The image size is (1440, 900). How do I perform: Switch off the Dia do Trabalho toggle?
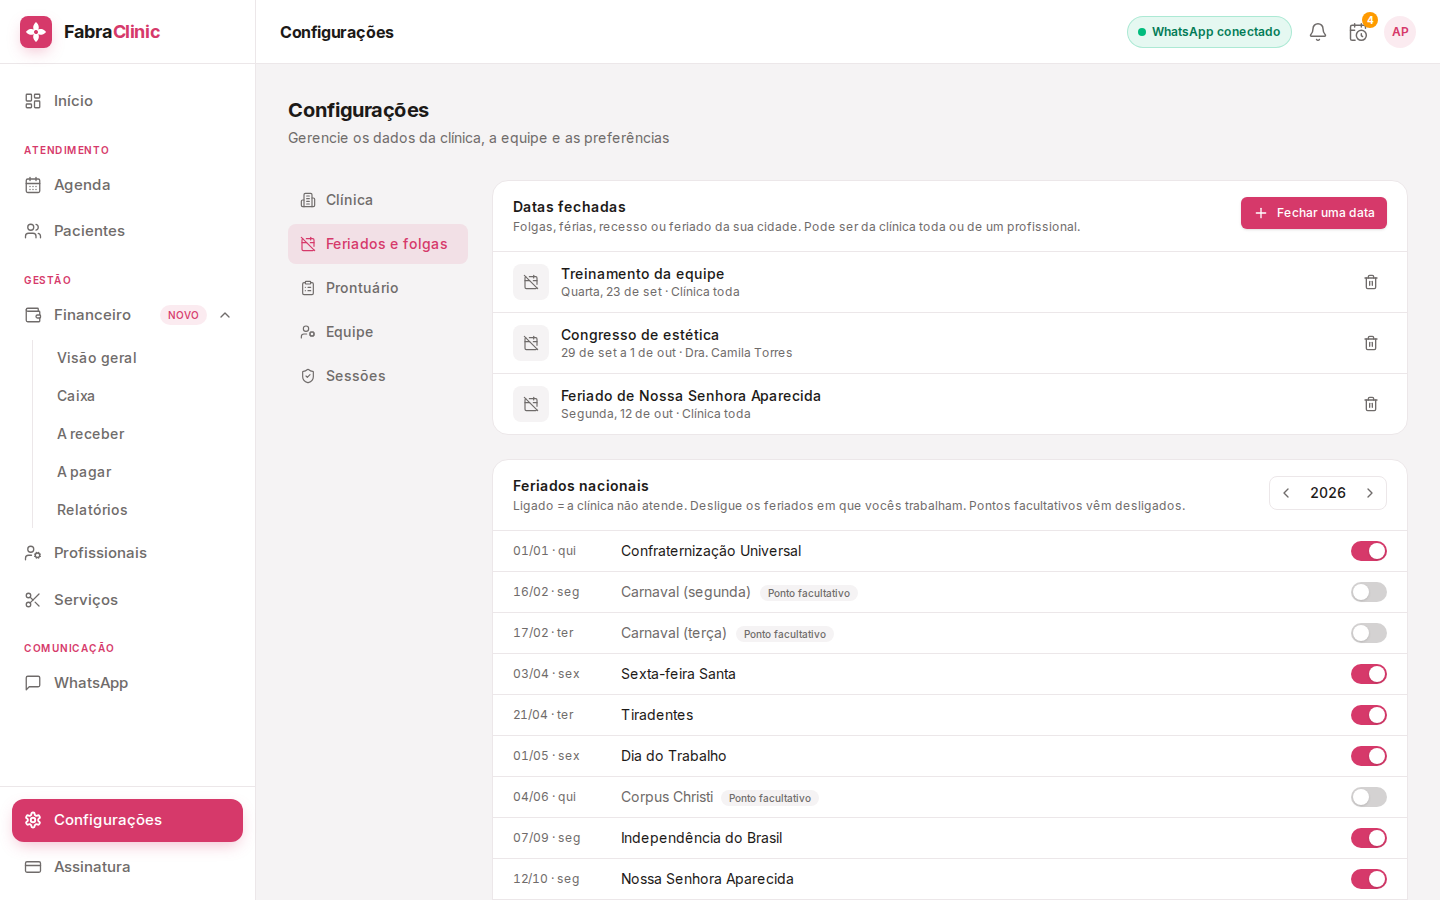(x=1369, y=756)
